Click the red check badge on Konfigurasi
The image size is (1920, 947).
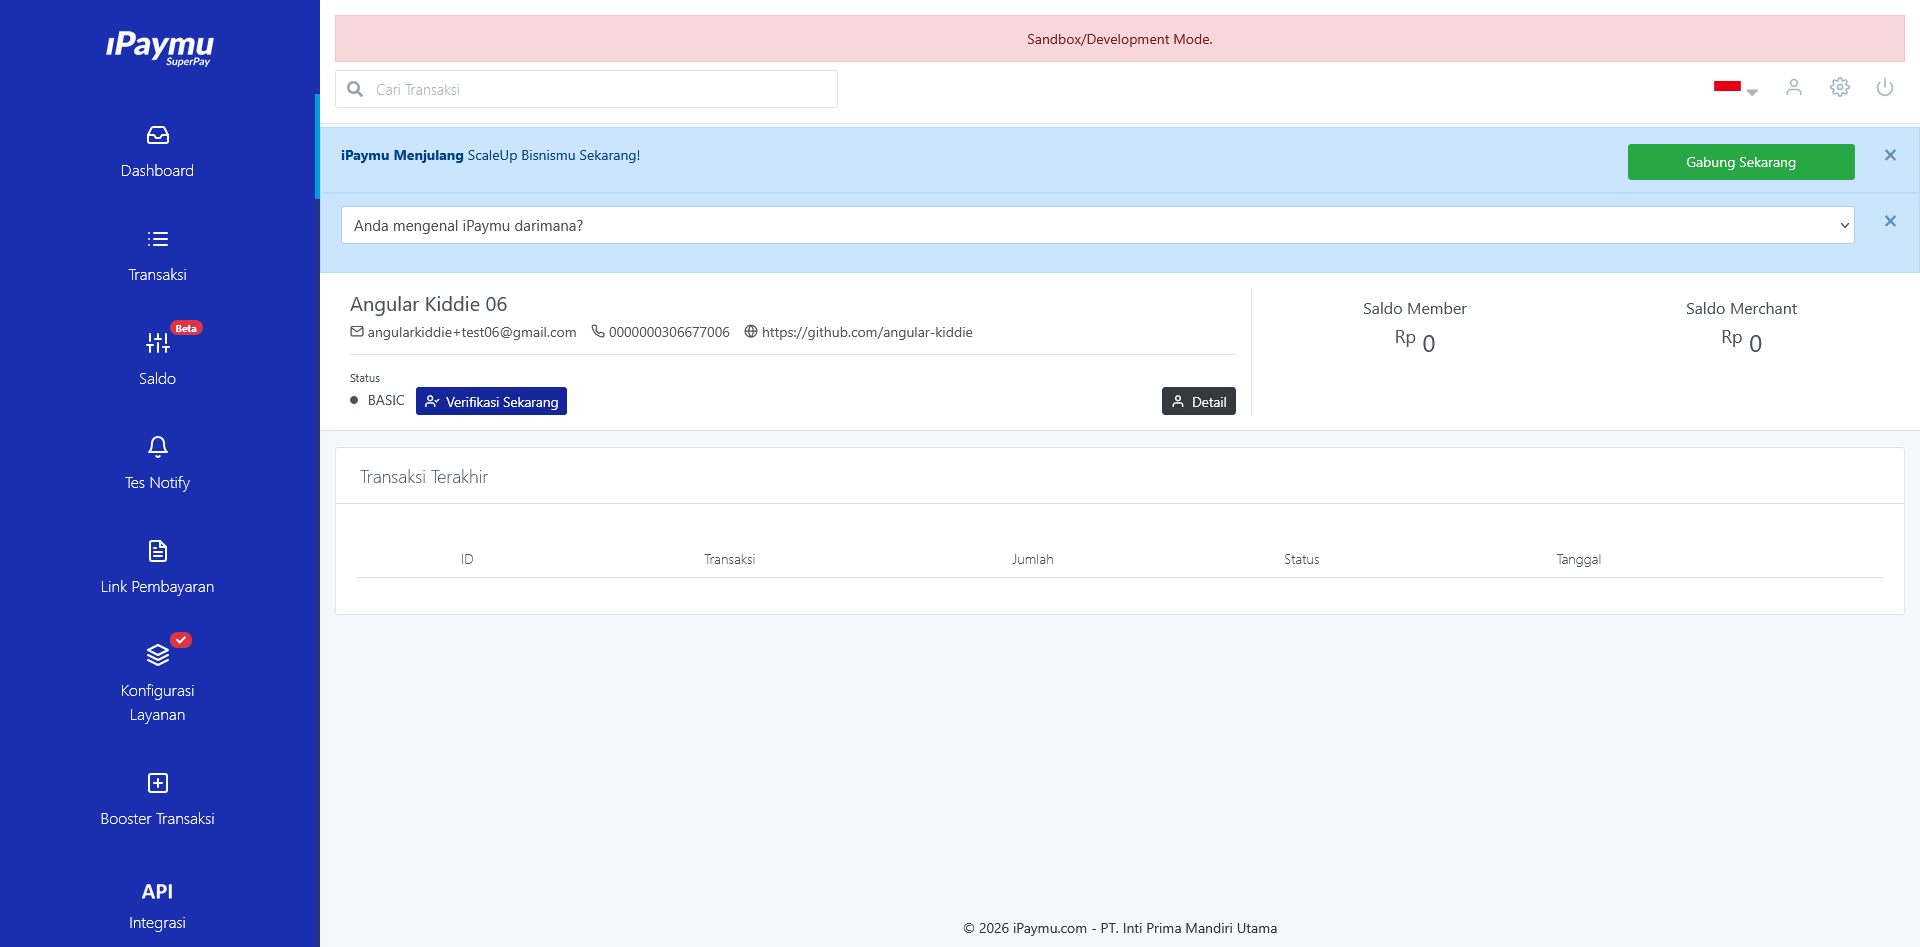(181, 640)
